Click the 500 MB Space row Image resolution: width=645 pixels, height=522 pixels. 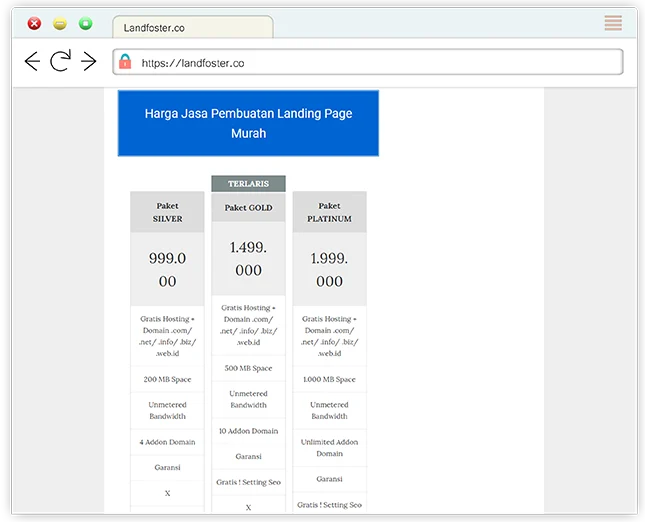tap(248, 368)
